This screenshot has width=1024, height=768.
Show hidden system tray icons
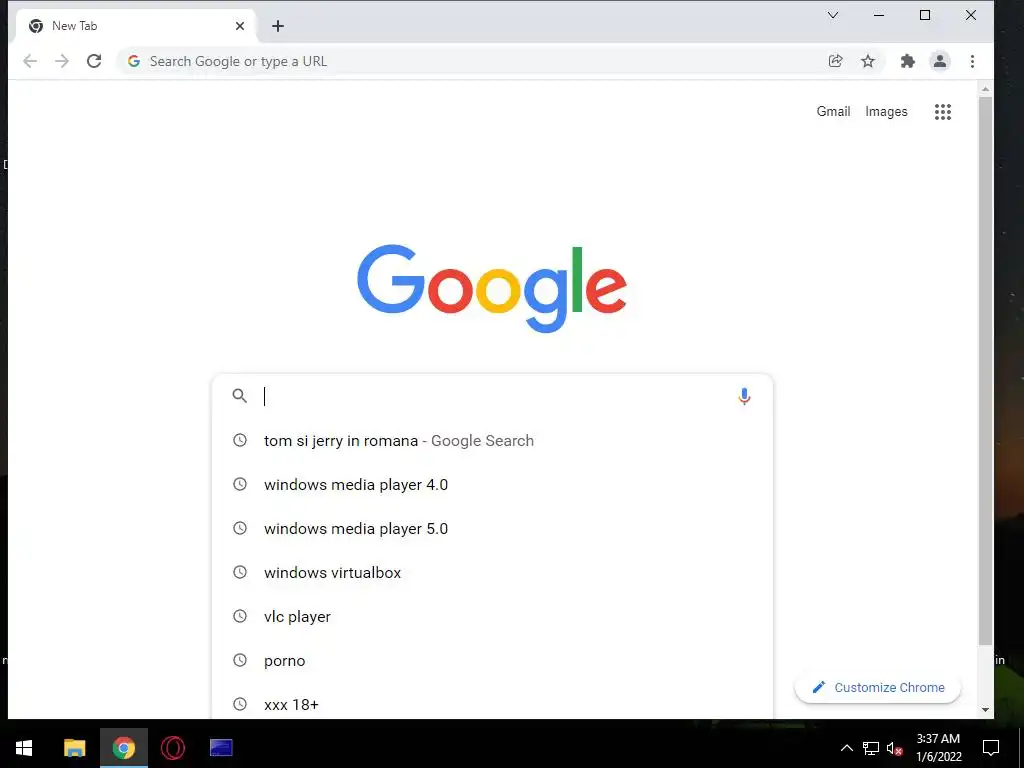846,748
